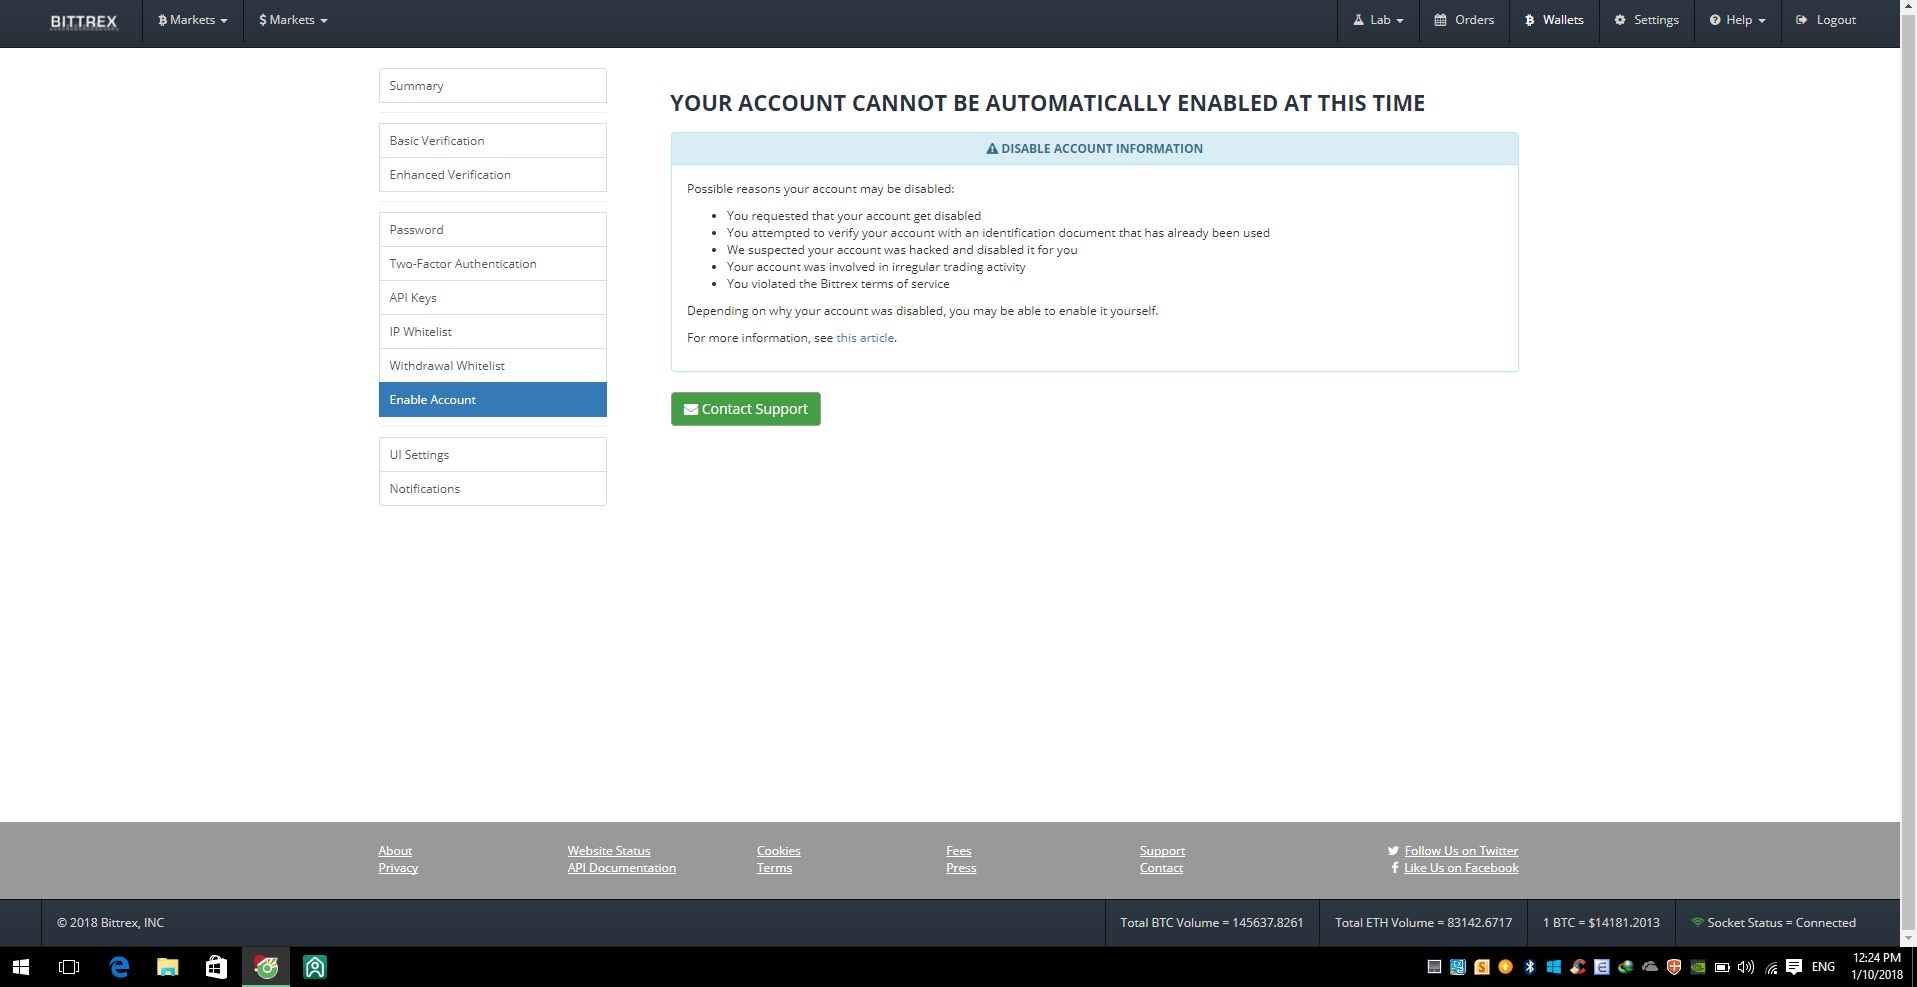This screenshot has width=1917, height=987.
Task: Open the Wi-Fi network tray icon
Action: click(x=1771, y=967)
